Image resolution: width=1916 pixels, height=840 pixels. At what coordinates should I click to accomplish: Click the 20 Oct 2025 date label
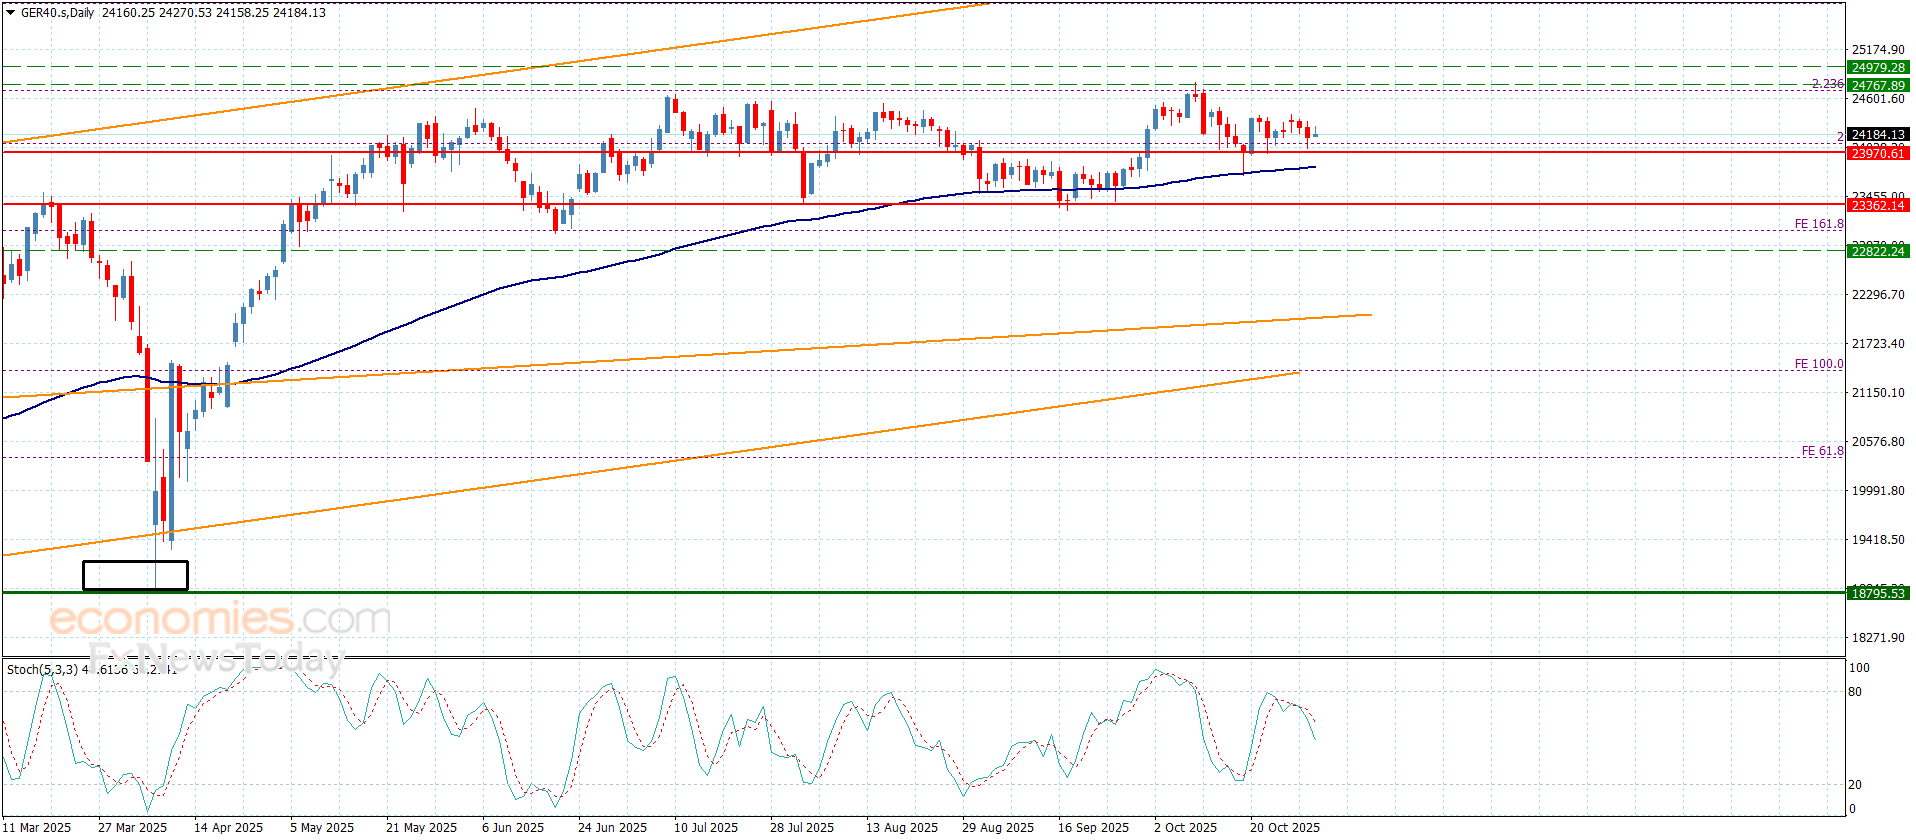tap(1285, 827)
